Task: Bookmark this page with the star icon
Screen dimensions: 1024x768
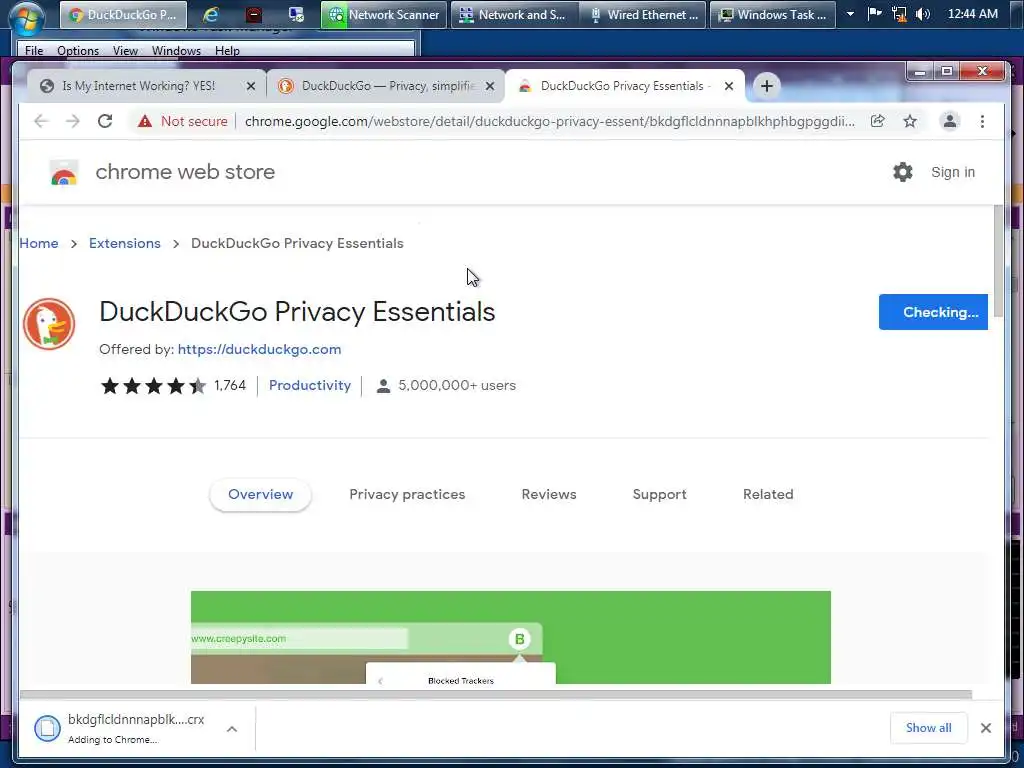Action: [910, 121]
